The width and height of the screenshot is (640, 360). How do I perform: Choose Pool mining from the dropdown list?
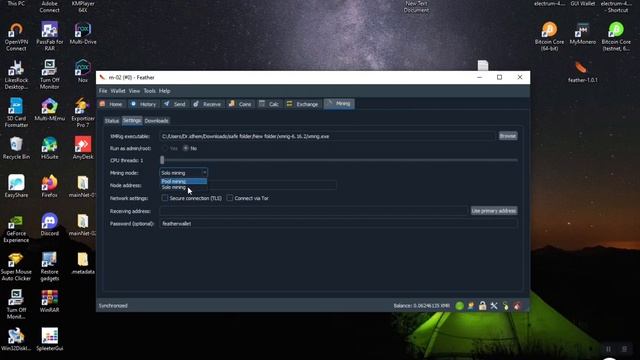click(183, 181)
